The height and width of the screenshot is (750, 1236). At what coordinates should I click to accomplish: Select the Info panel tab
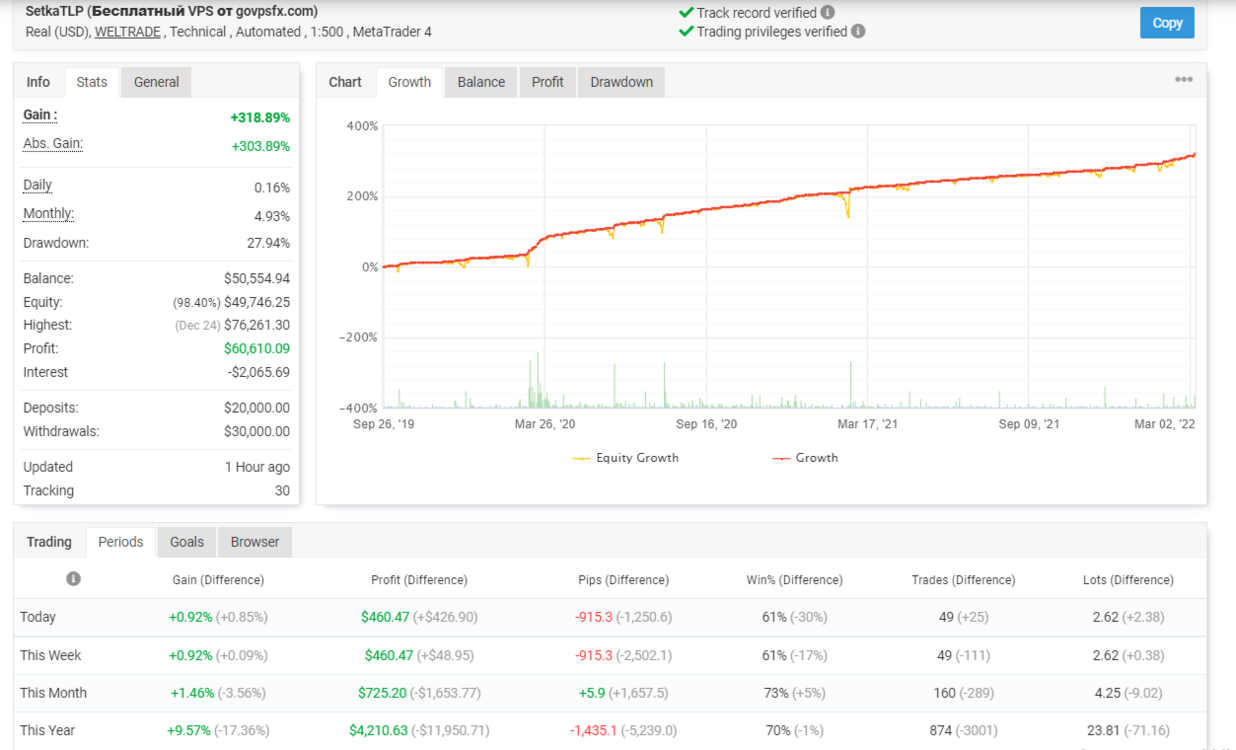[x=38, y=82]
